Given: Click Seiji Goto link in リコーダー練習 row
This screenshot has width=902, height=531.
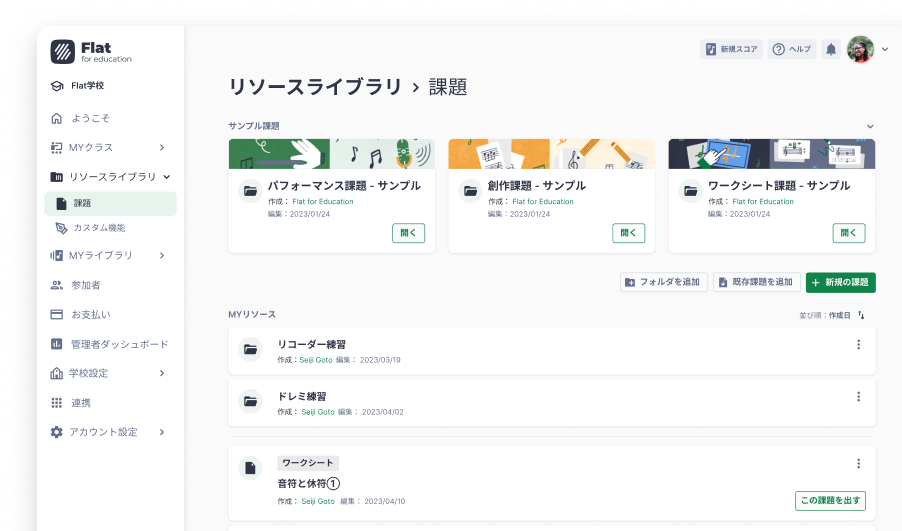Looking at the screenshot, I should coord(316,360).
